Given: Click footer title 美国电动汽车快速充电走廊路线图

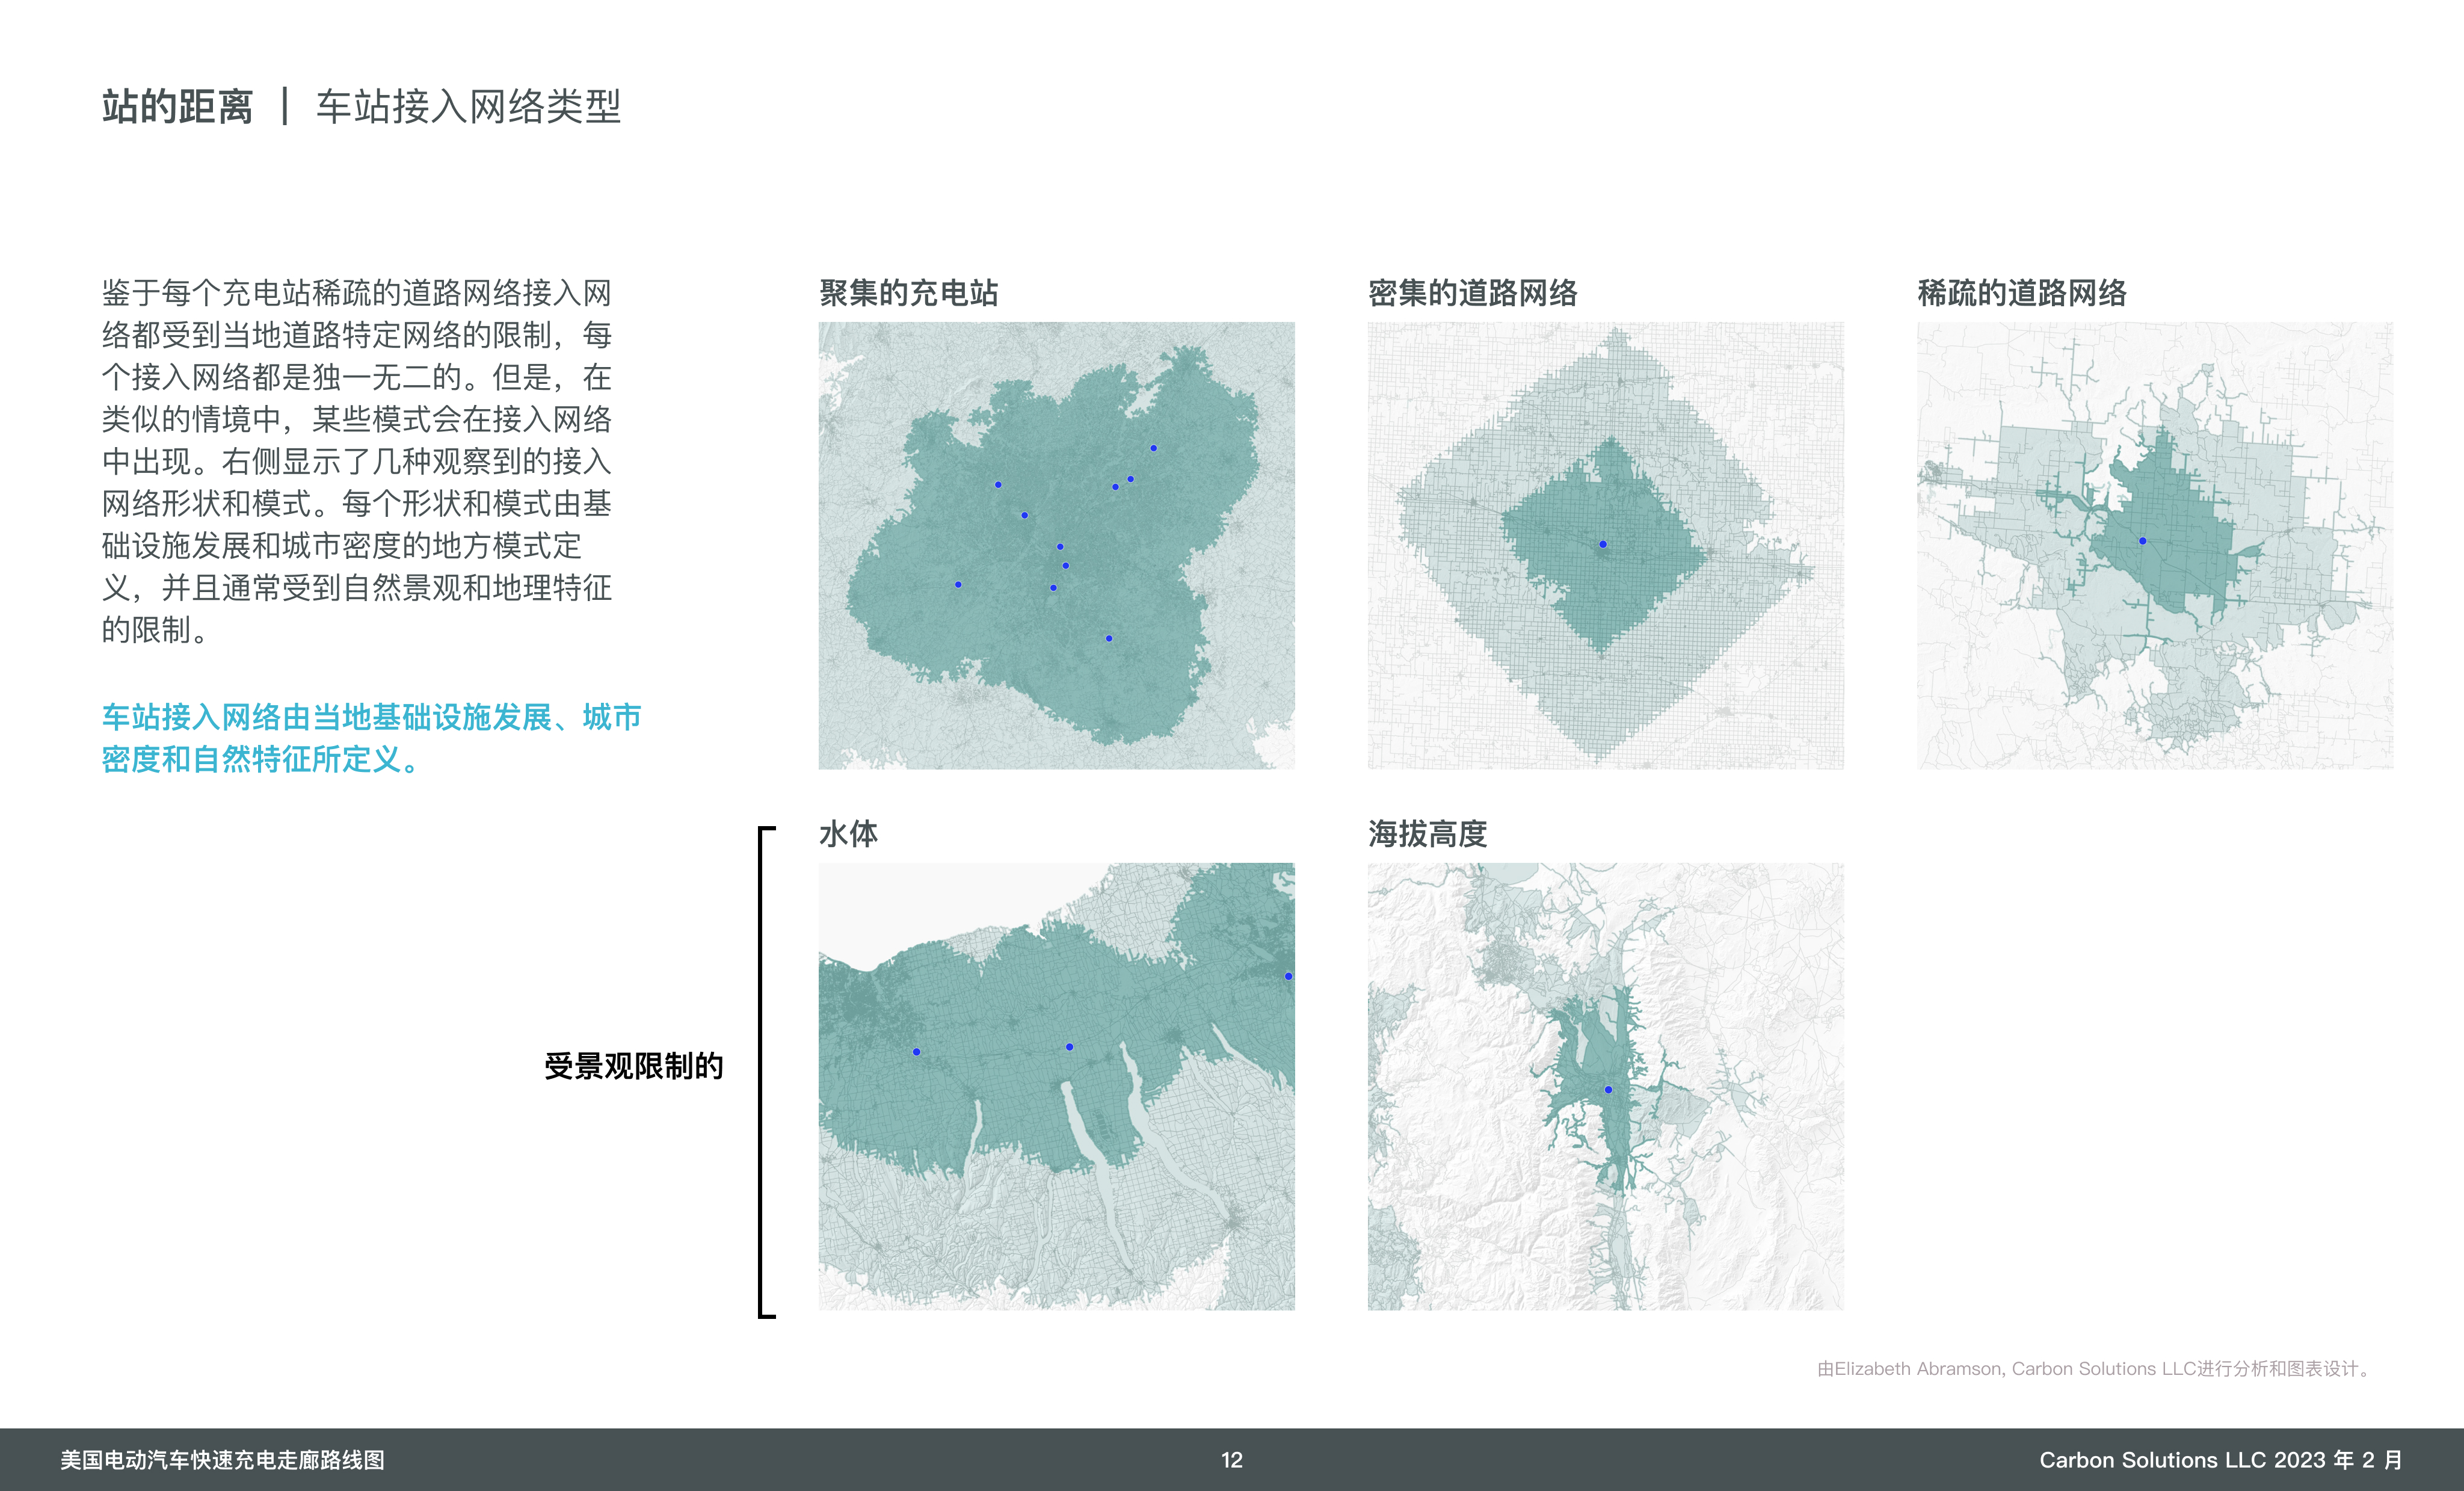Looking at the screenshot, I should click(x=222, y=1460).
